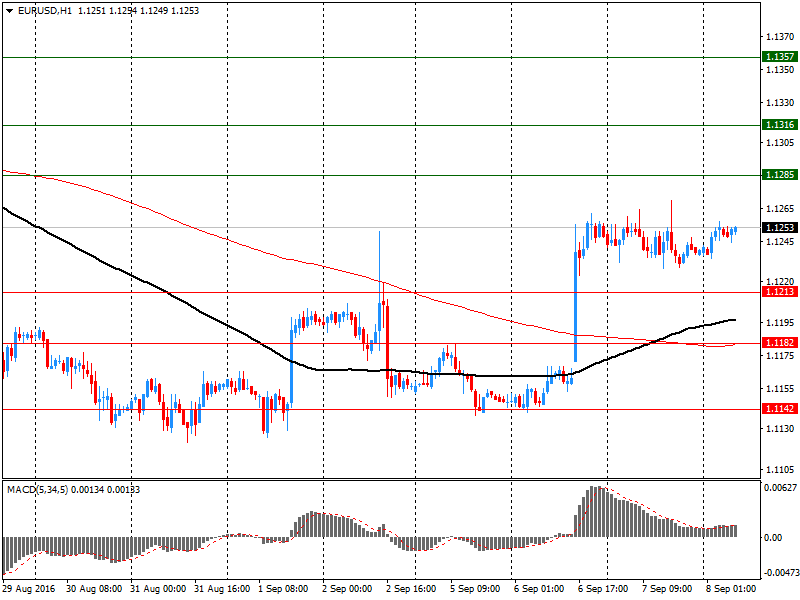800x600 pixels.
Task: Select the 1.1253 current price label
Action: [x=780, y=228]
